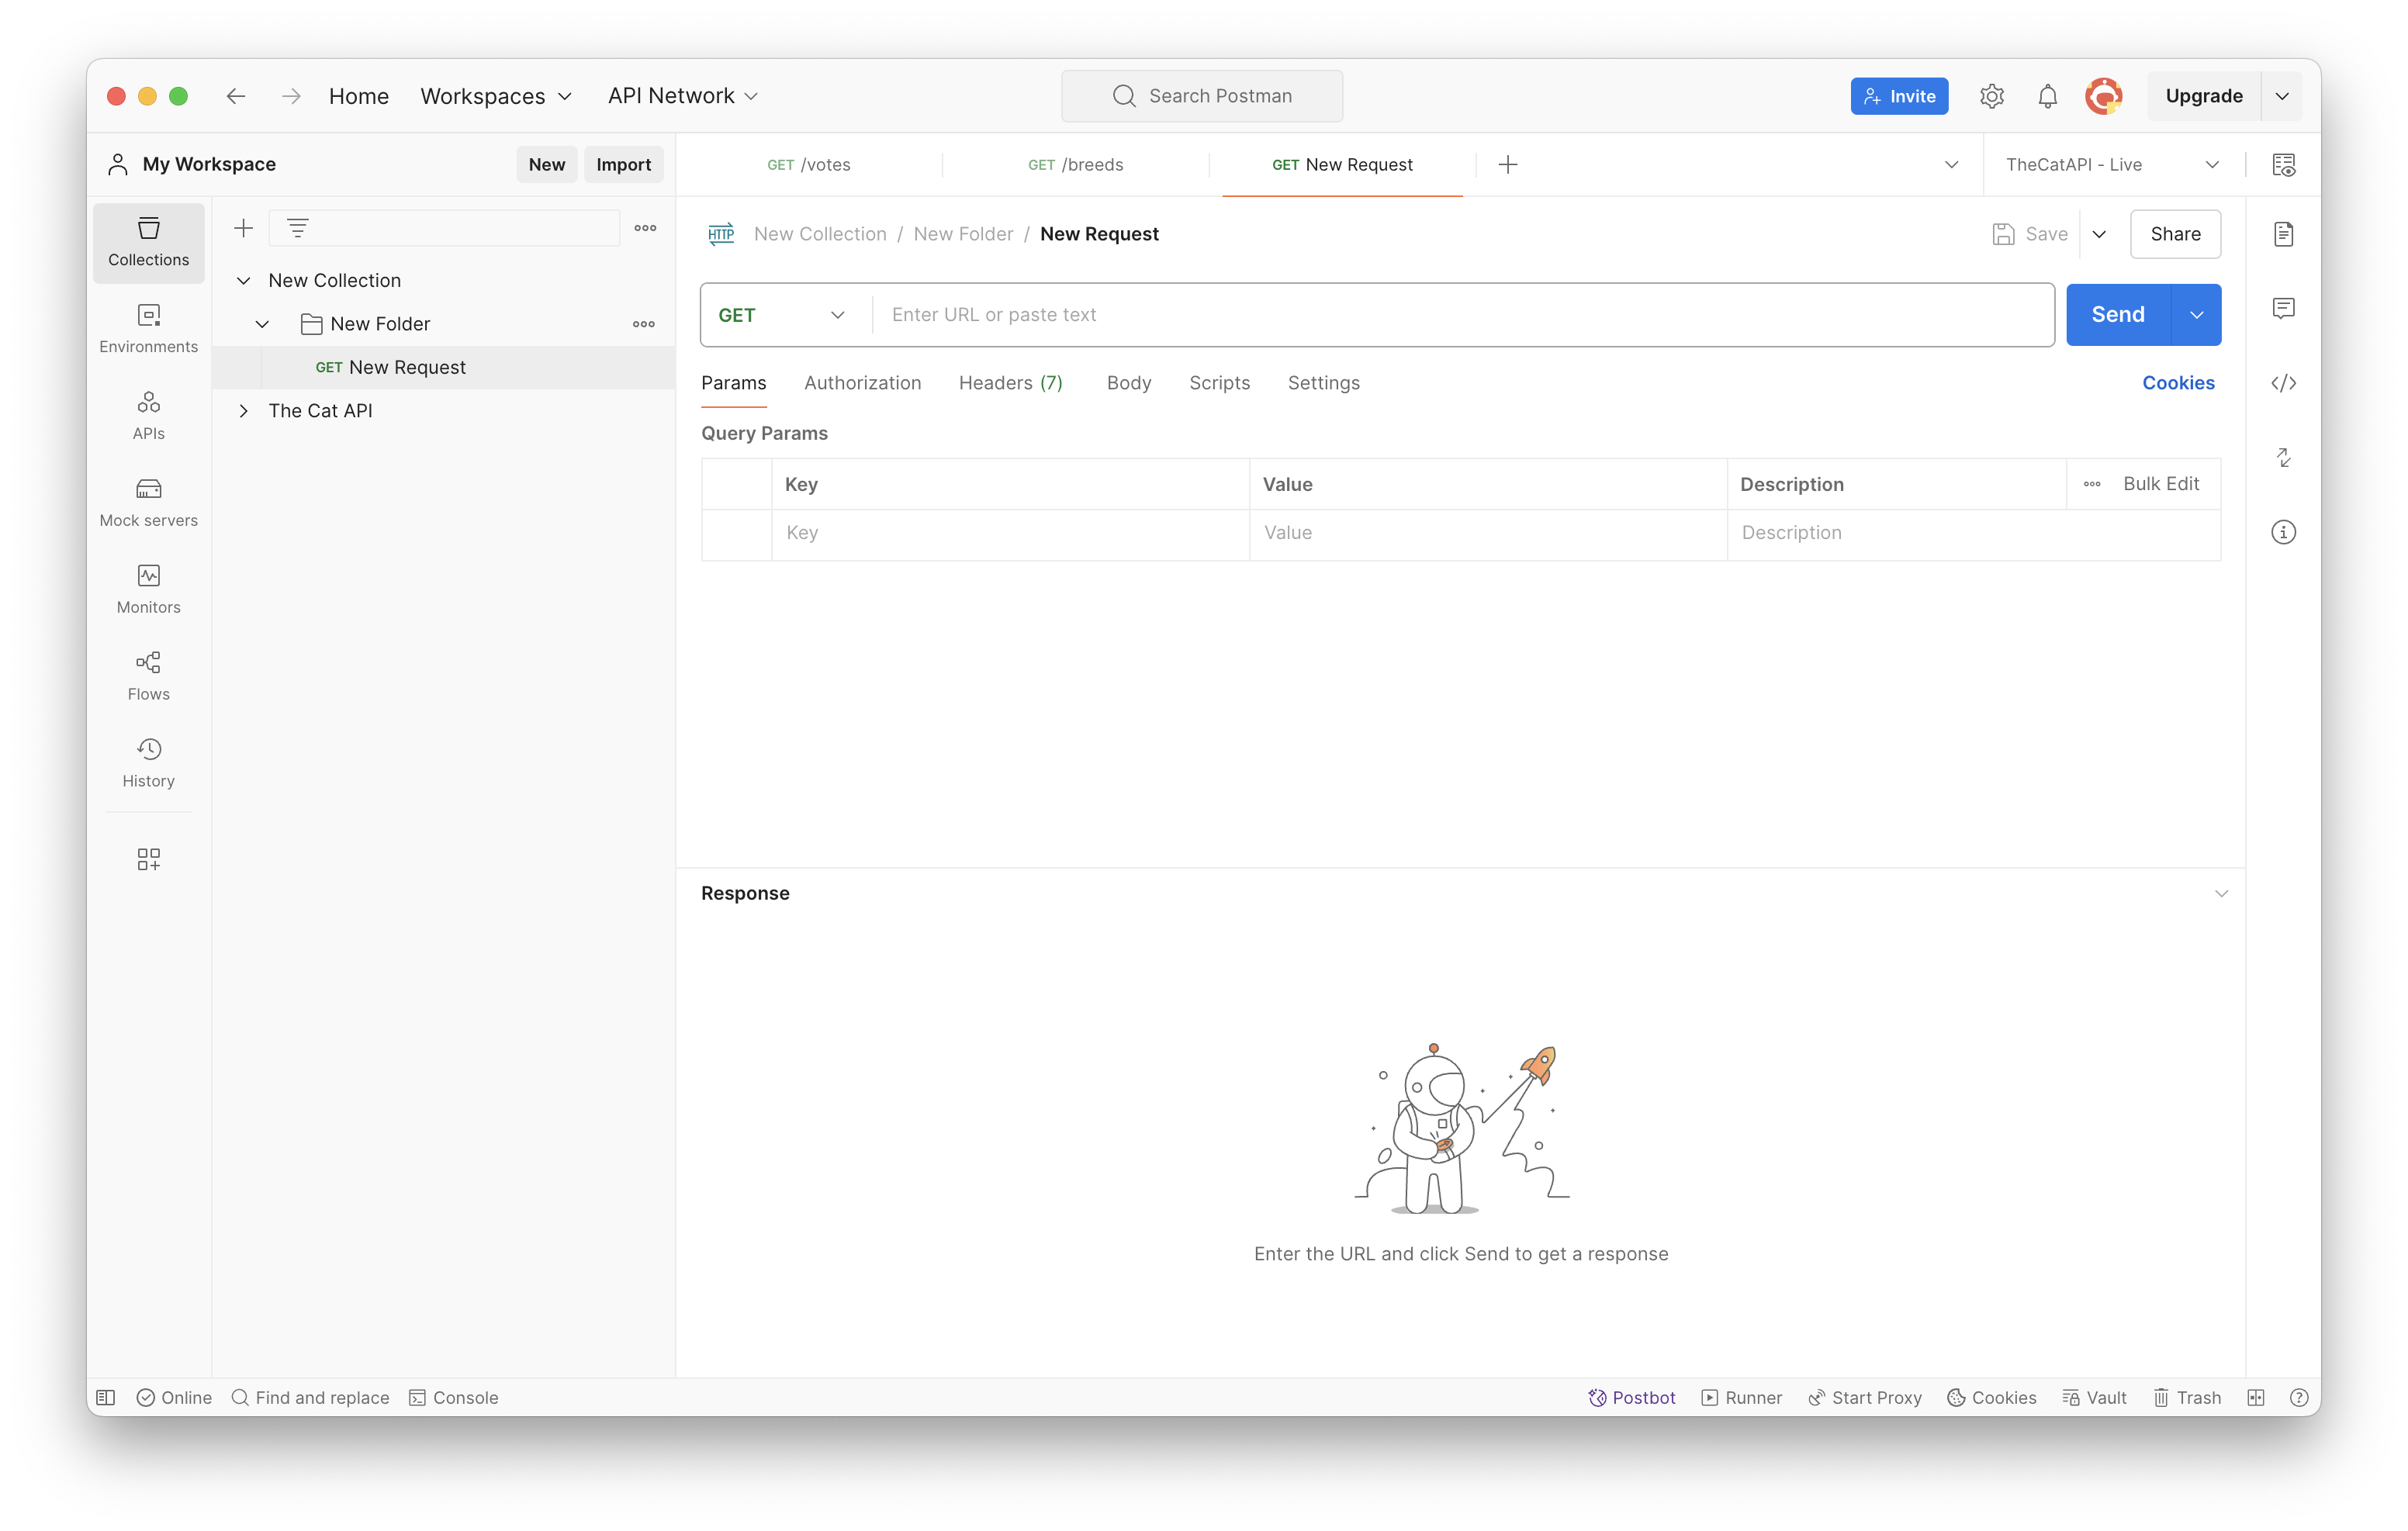Image resolution: width=2408 pixels, height=1531 pixels.
Task: Open the History sidebar panel
Action: pos(148,763)
